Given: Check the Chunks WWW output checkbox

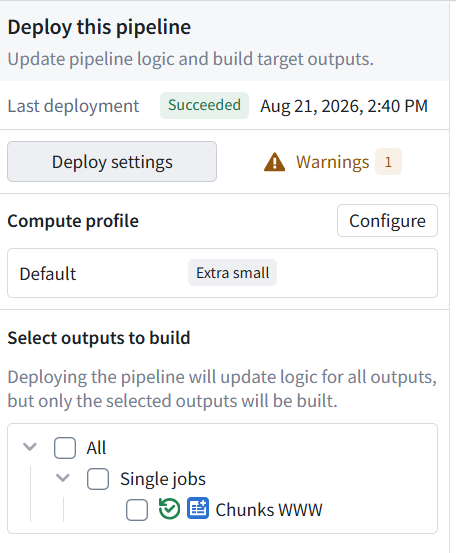Looking at the screenshot, I should click(137, 510).
